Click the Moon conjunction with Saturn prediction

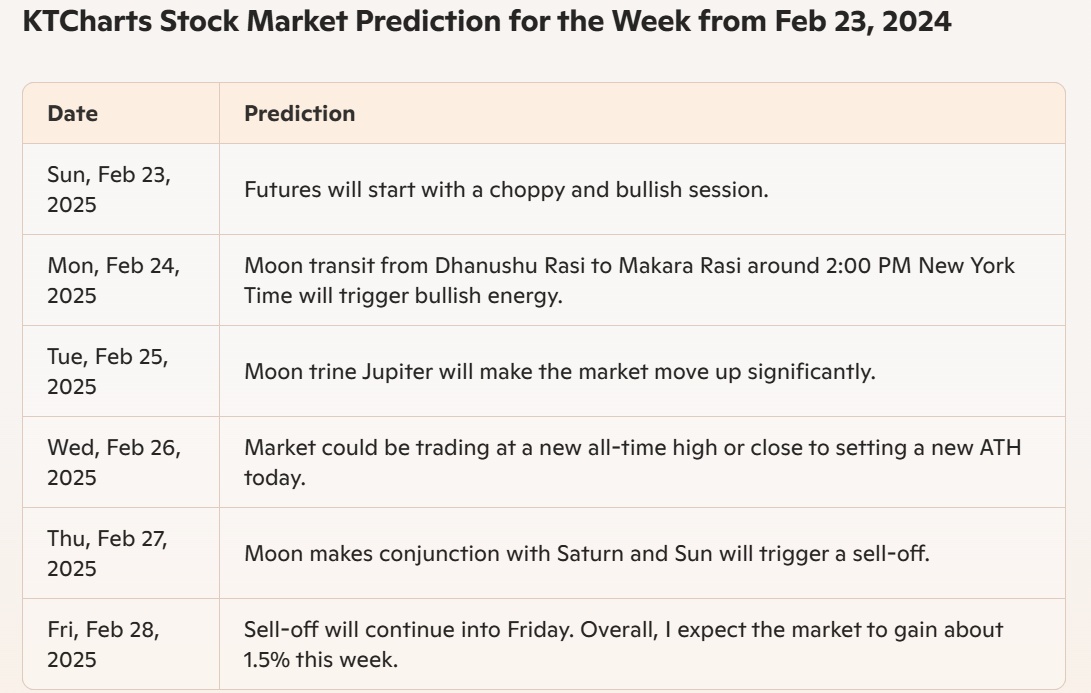[x=587, y=554]
